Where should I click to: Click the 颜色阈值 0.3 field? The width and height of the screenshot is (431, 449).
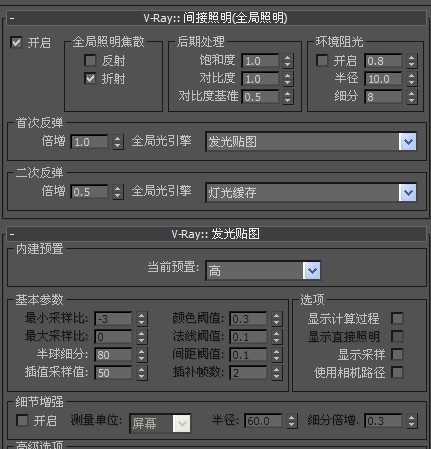pos(249,319)
